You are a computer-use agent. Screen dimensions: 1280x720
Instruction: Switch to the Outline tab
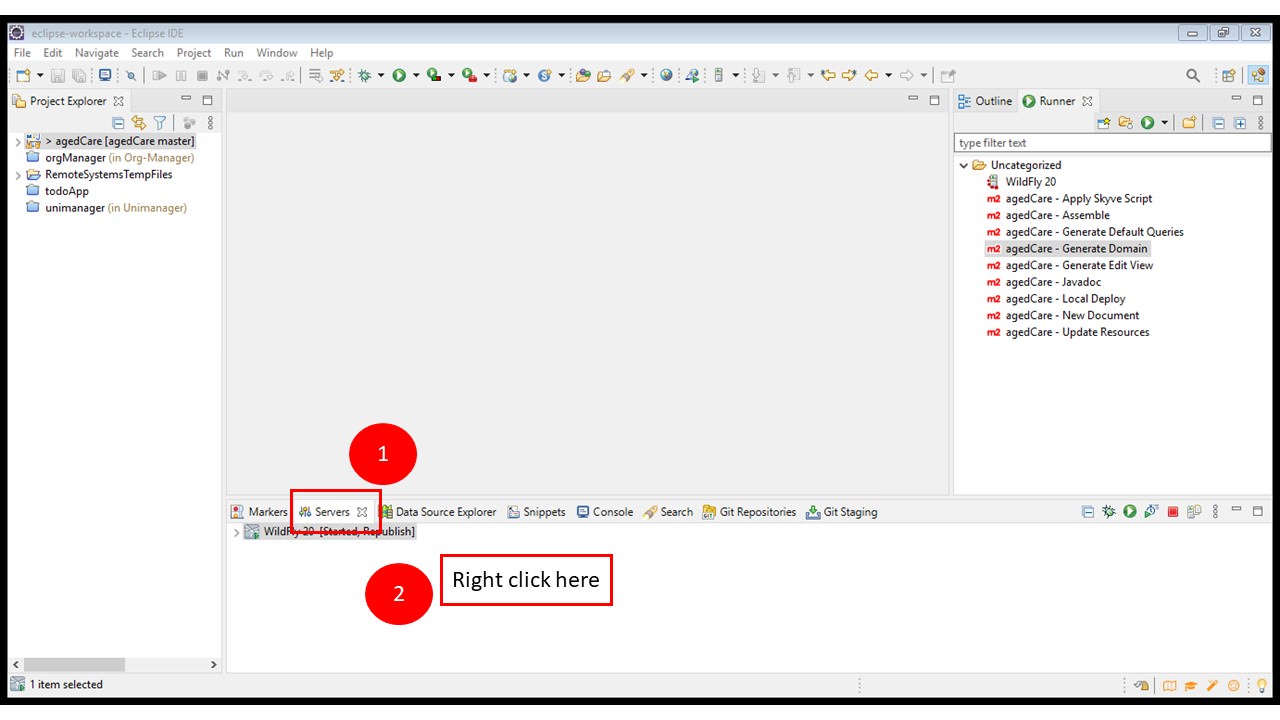point(985,101)
